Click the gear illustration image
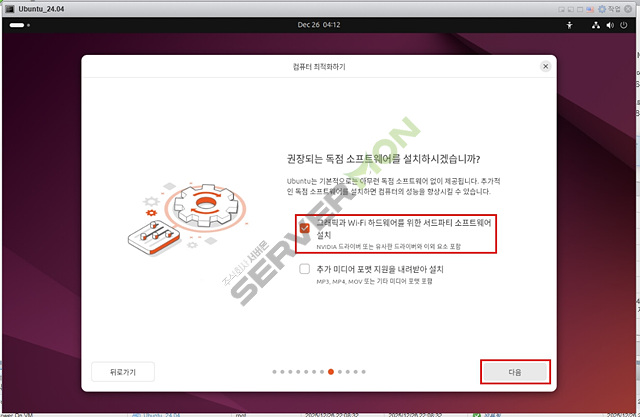This screenshot has height=417, width=640. (x=188, y=219)
